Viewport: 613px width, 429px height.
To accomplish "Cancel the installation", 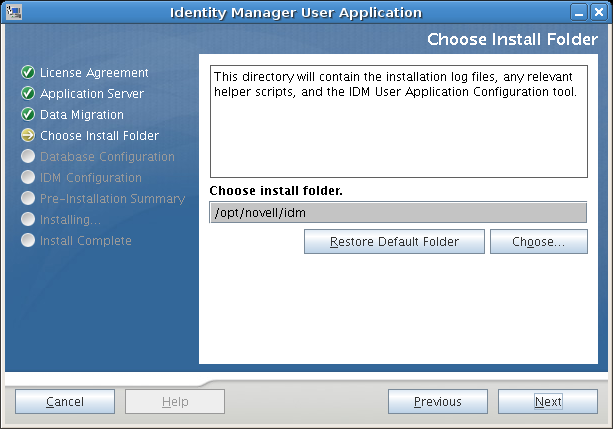I will pos(65,402).
